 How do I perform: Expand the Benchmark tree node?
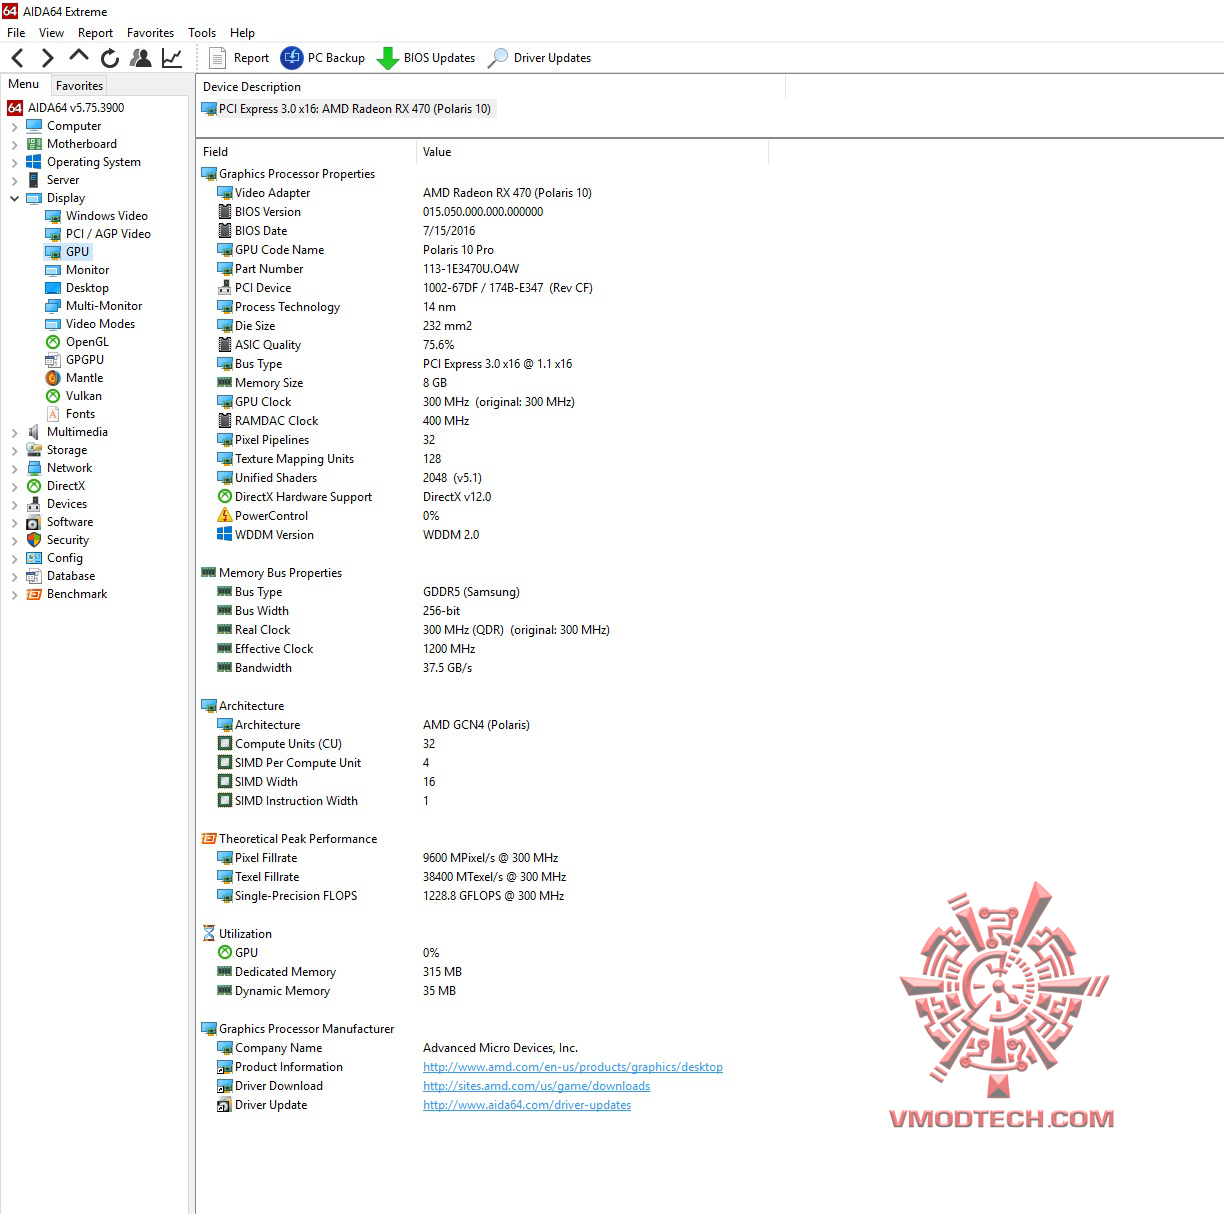coord(14,595)
